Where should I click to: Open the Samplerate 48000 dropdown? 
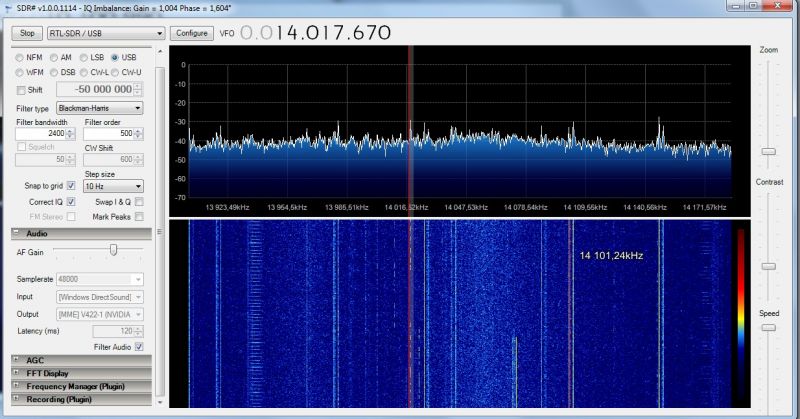100,279
